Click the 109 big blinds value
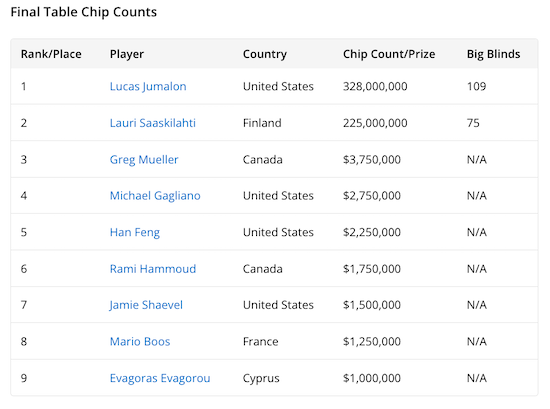550x409 pixels. (476, 87)
